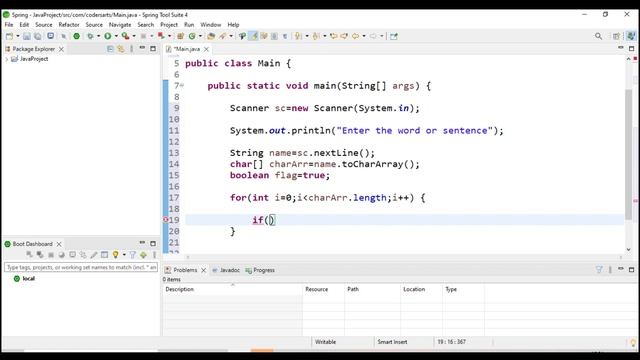Open the Help menu
640x360 pixels.
coord(233,25)
